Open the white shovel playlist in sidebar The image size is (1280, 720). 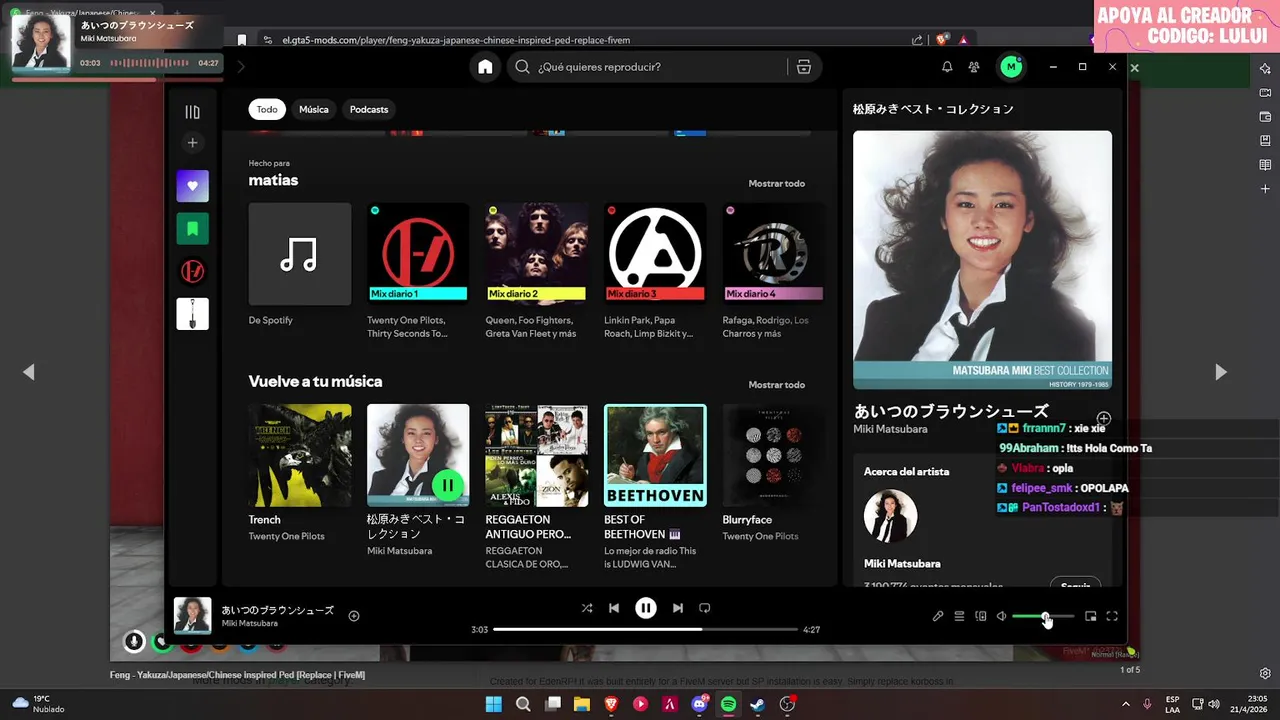pyautogui.click(x=193, y=314)
